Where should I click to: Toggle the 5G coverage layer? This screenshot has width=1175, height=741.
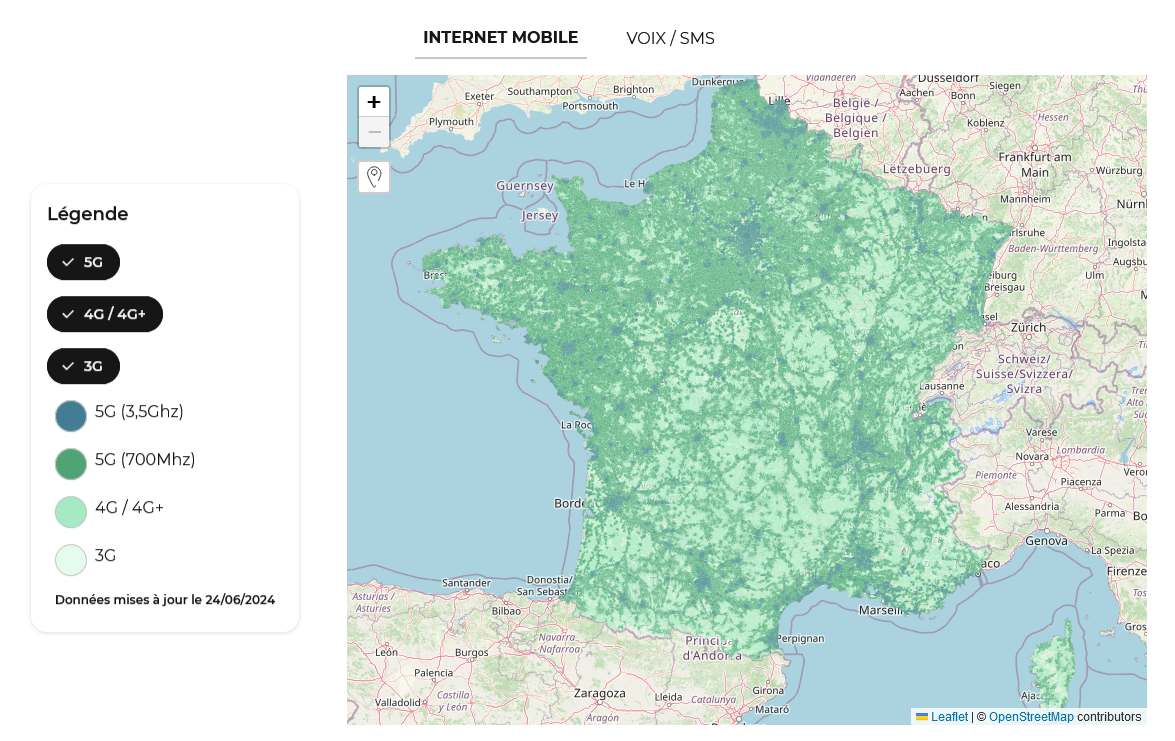(83, 262)
